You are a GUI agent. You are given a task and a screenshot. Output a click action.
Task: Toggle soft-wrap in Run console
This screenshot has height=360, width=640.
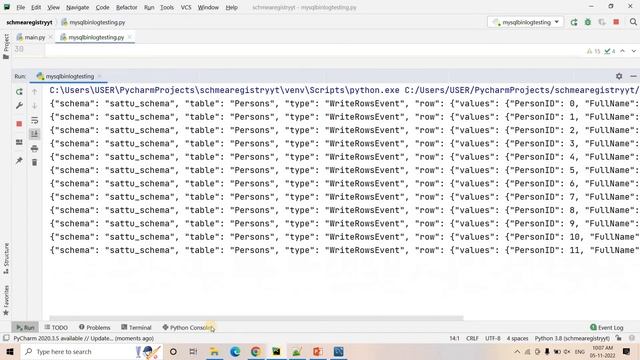tap(35, 120)
